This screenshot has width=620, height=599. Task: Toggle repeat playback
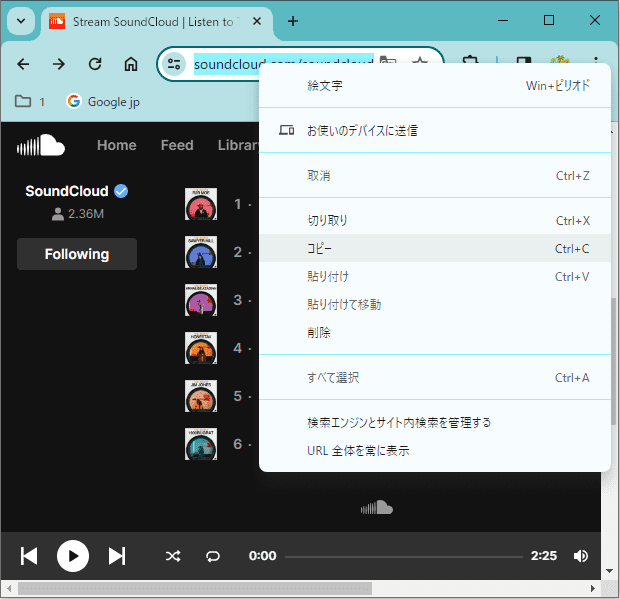(213, 556)
